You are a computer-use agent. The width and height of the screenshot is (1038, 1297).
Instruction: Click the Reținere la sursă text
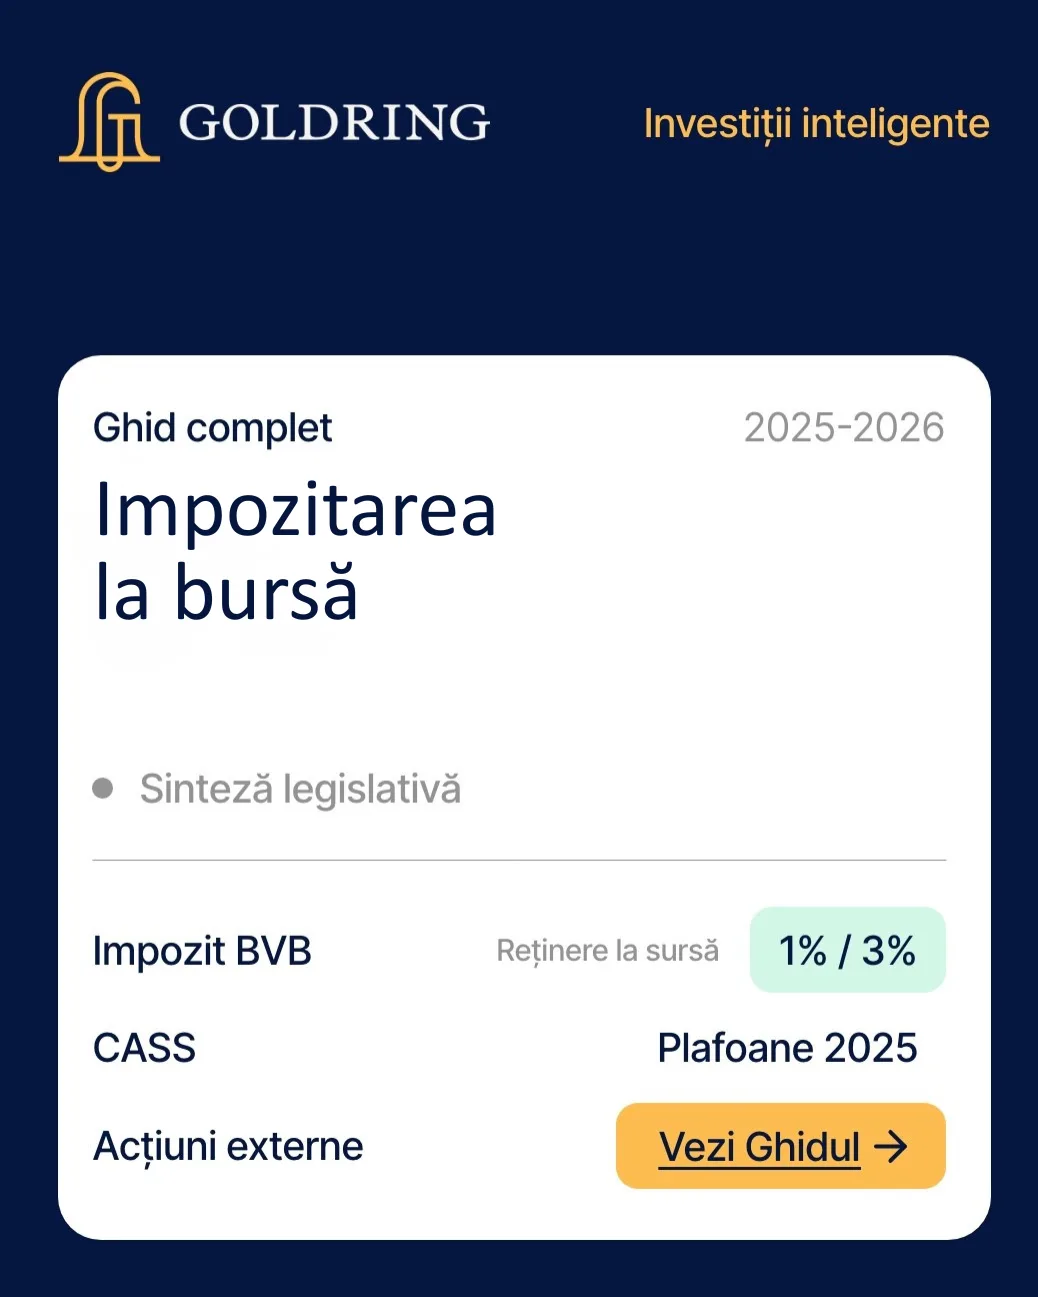click(x=607, y=950)
